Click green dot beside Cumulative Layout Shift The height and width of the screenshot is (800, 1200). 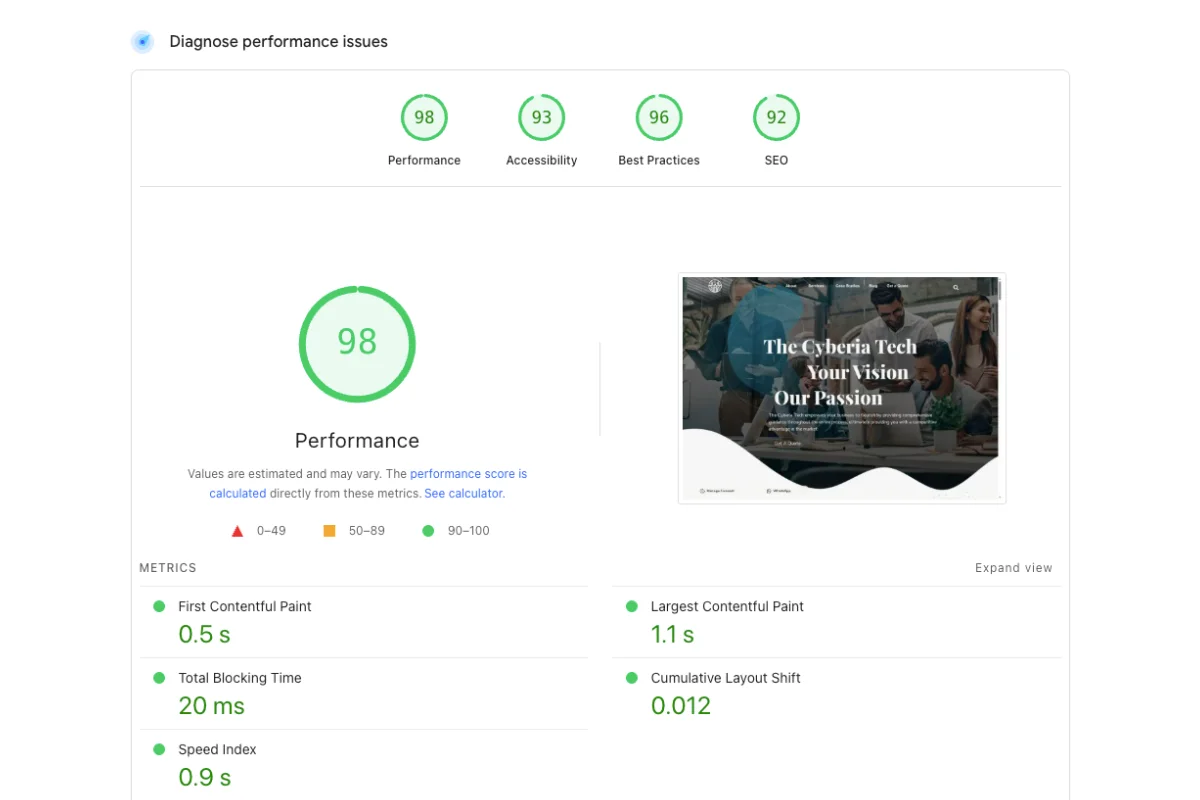pos(631,678)
